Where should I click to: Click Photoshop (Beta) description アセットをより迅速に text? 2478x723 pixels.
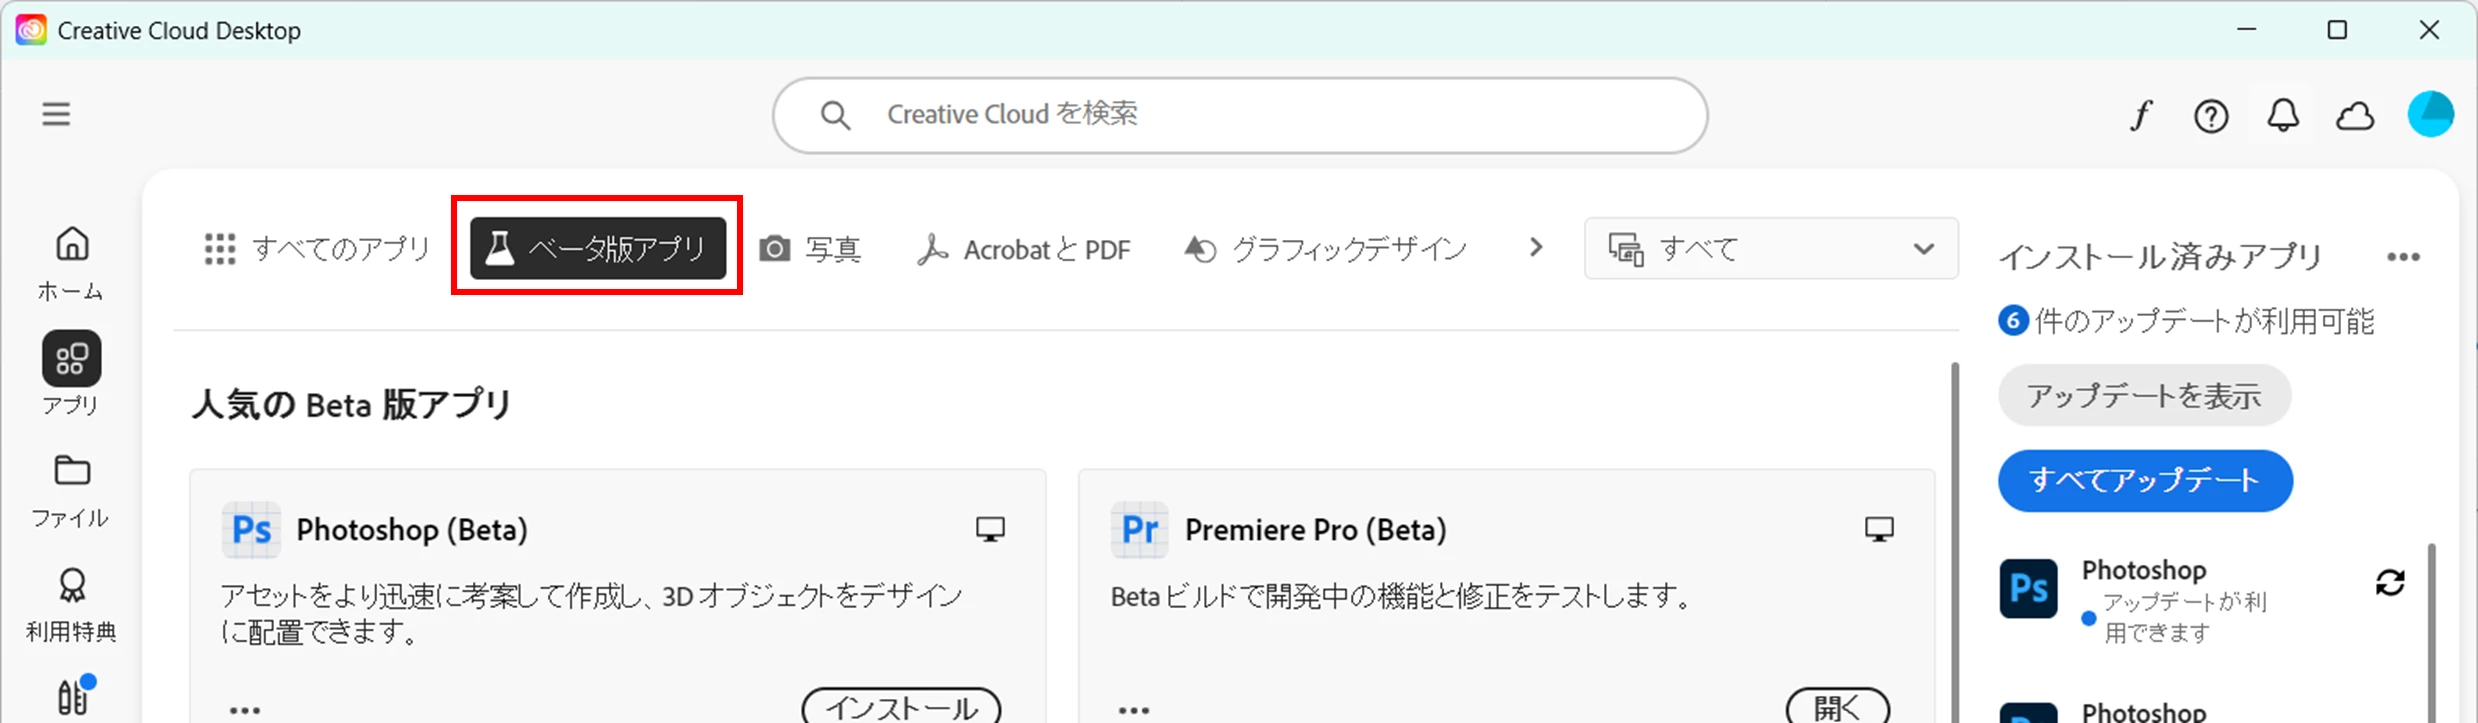click(592, 614)
